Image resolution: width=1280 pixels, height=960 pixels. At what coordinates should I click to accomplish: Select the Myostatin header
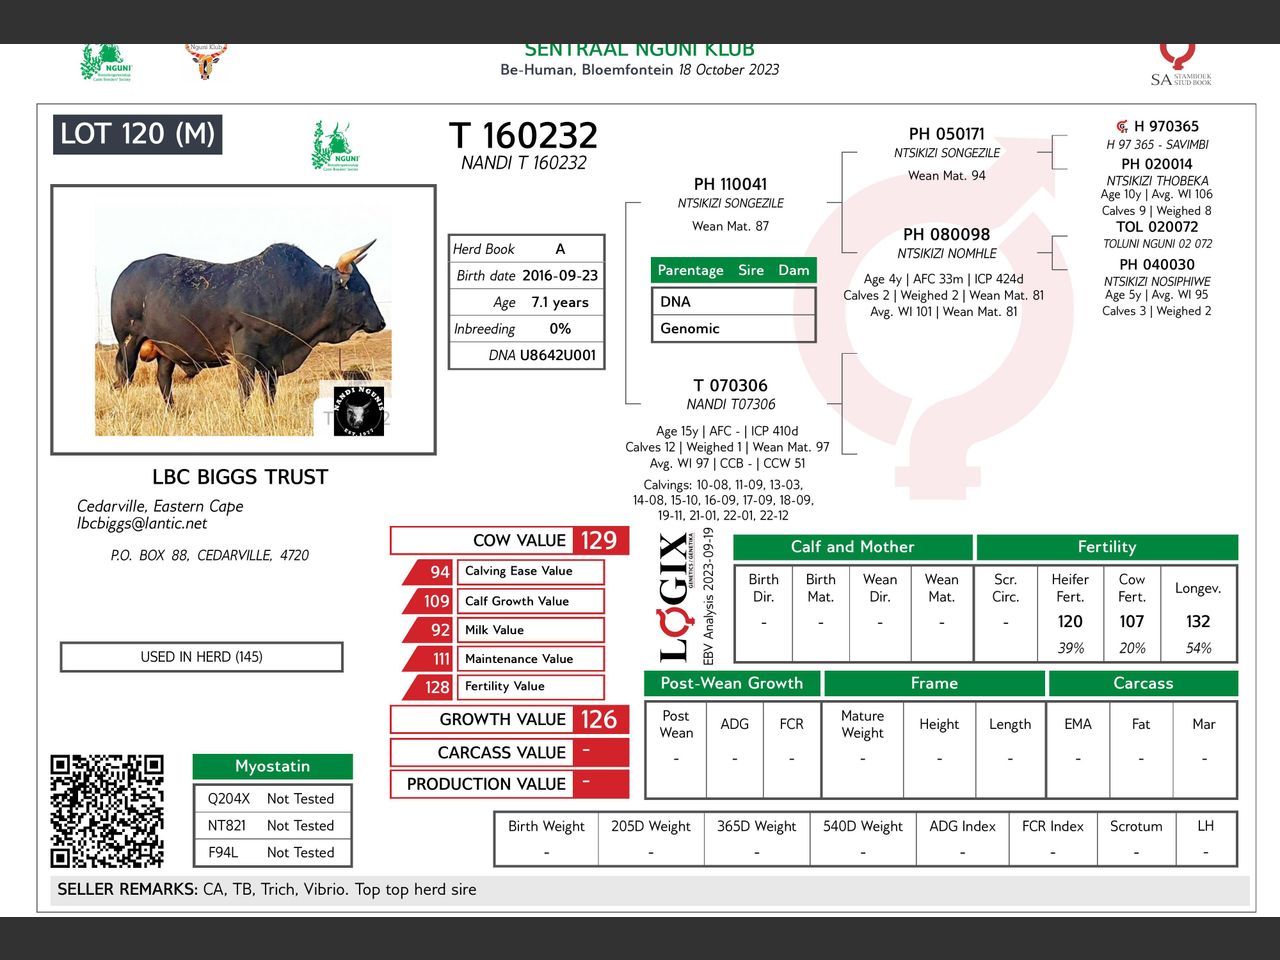(272, 766)
